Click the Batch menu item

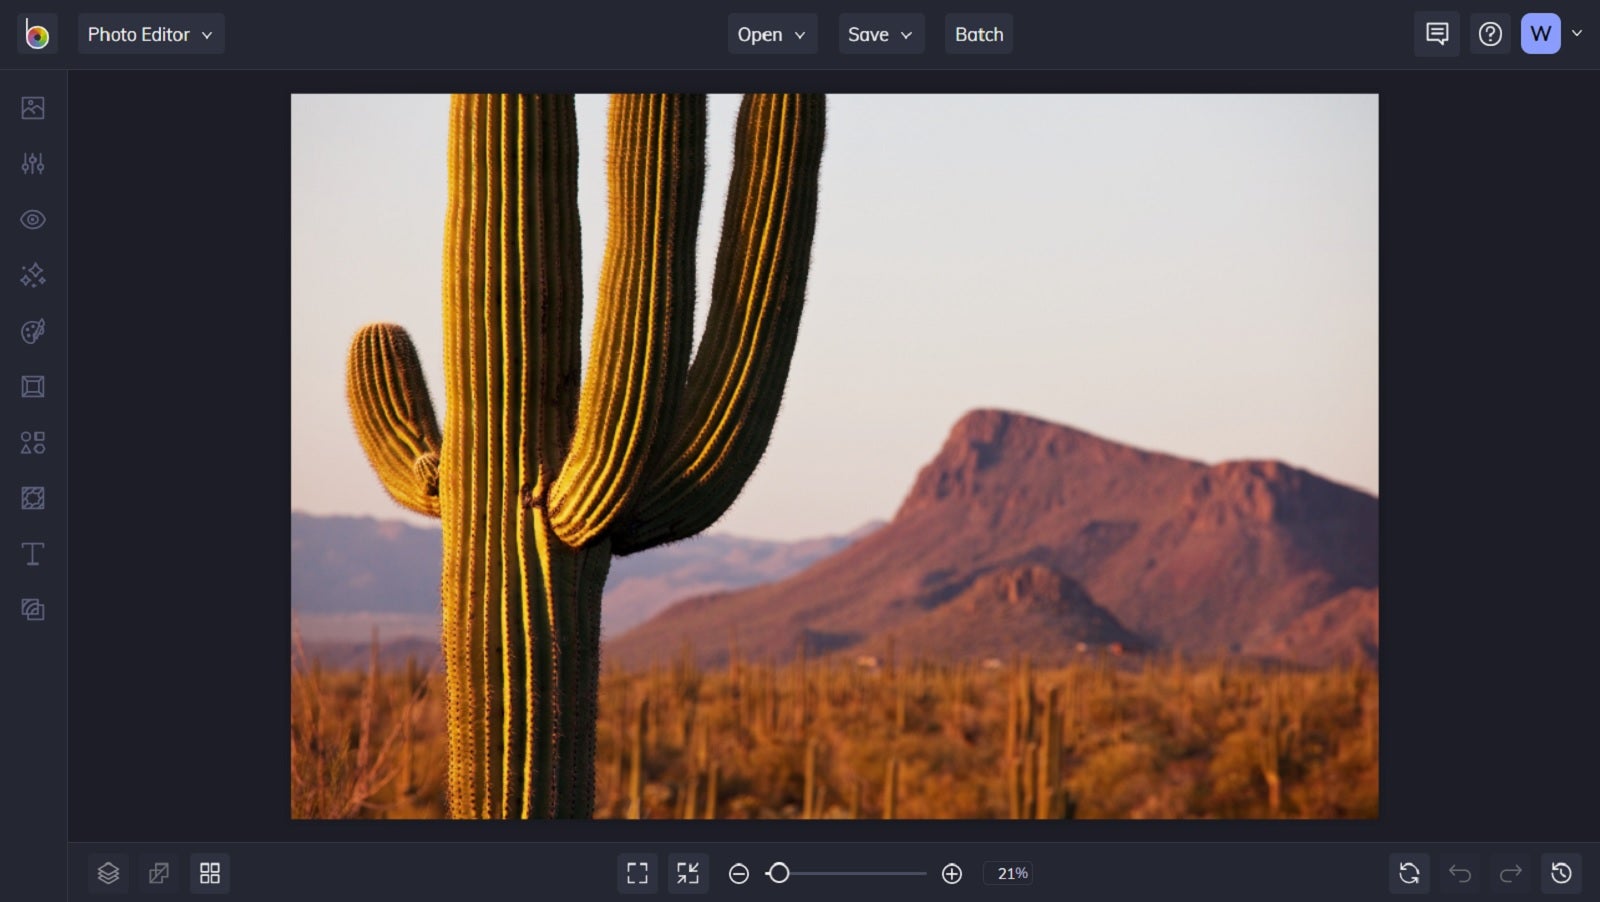click(978, 33)
